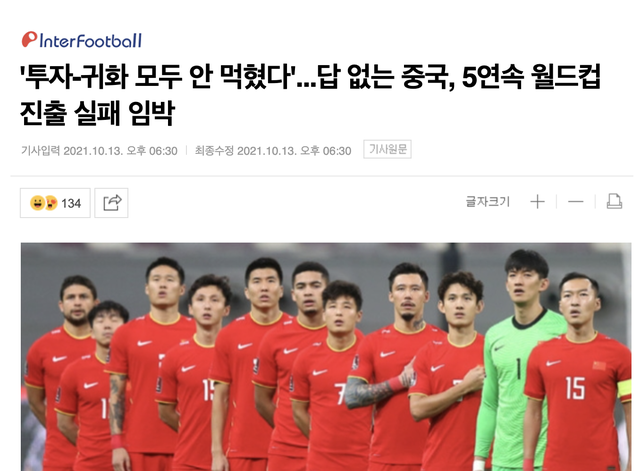
Task: Click the red InterFootball logo mark
Action: click(x=29, y=40)
